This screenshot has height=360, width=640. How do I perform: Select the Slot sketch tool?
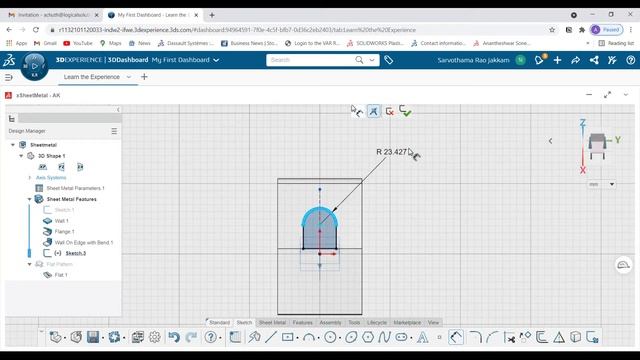click(401, 337)
